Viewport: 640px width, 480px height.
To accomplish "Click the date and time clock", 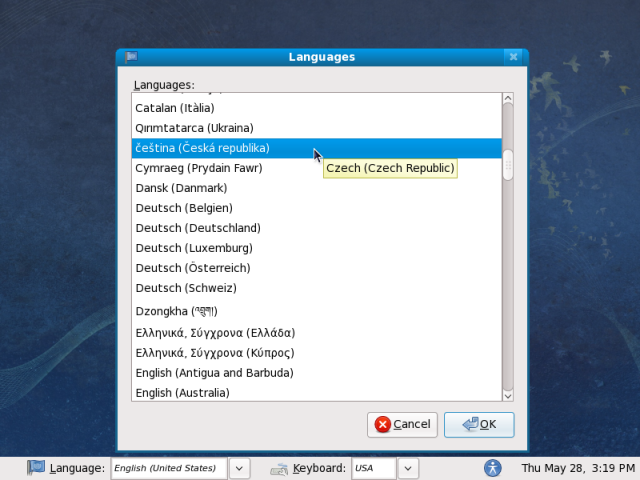I will [577, 467].
